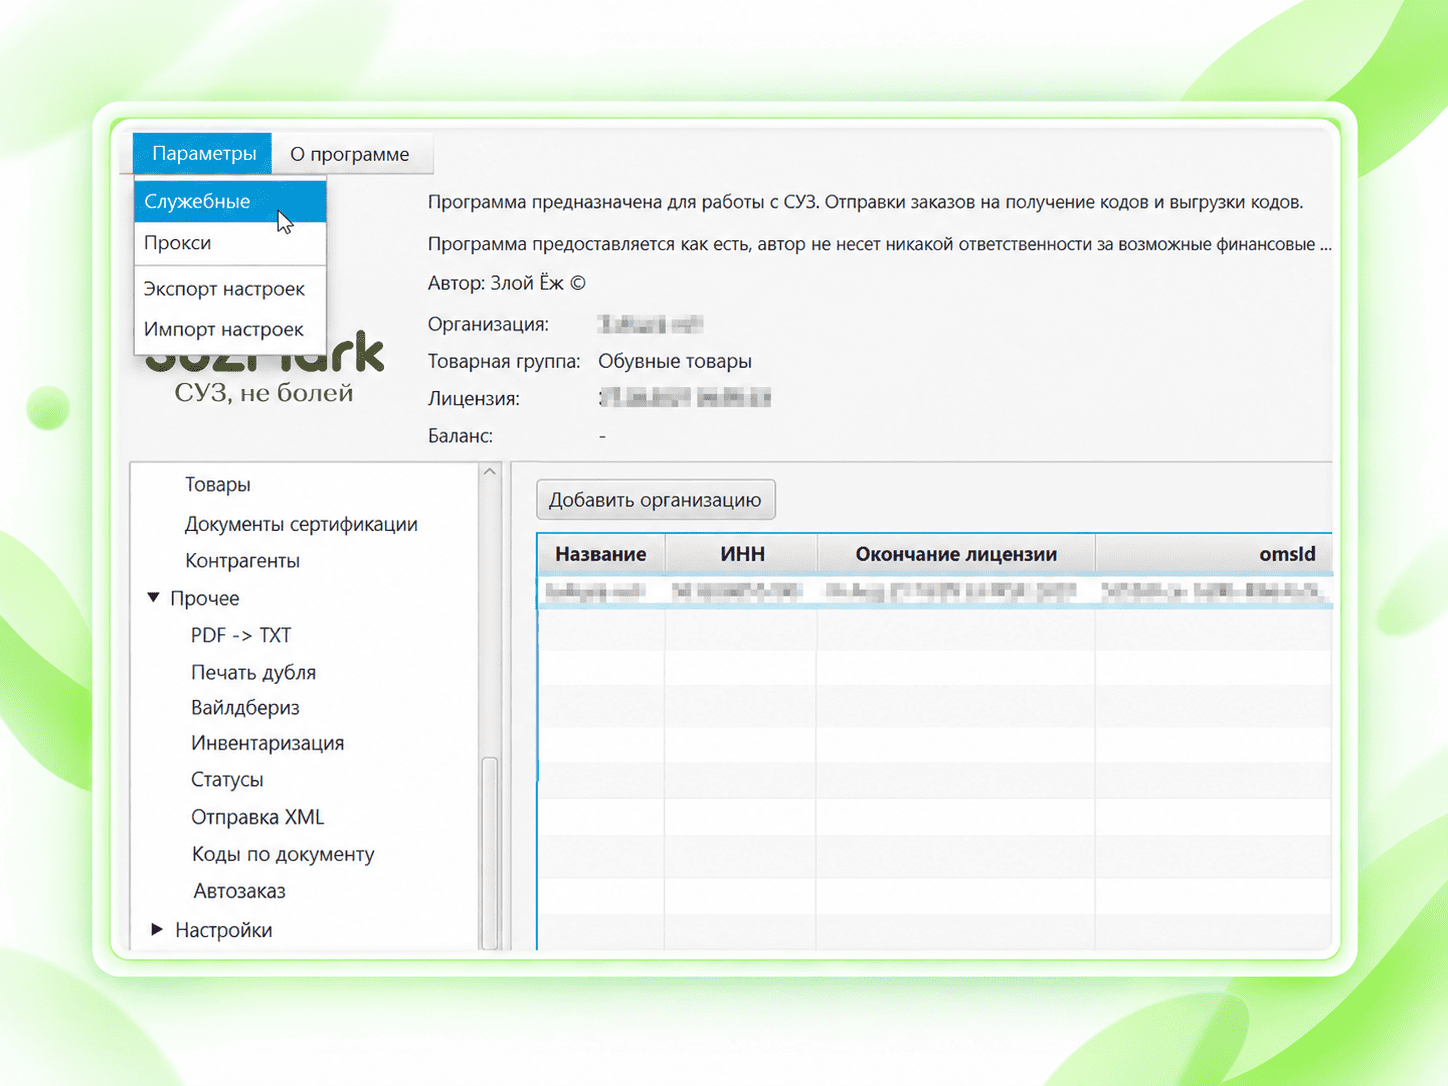Viewport: 1448px width, 1086px height.
Task: Open Коды по документу item
Action: click(283, 854)
